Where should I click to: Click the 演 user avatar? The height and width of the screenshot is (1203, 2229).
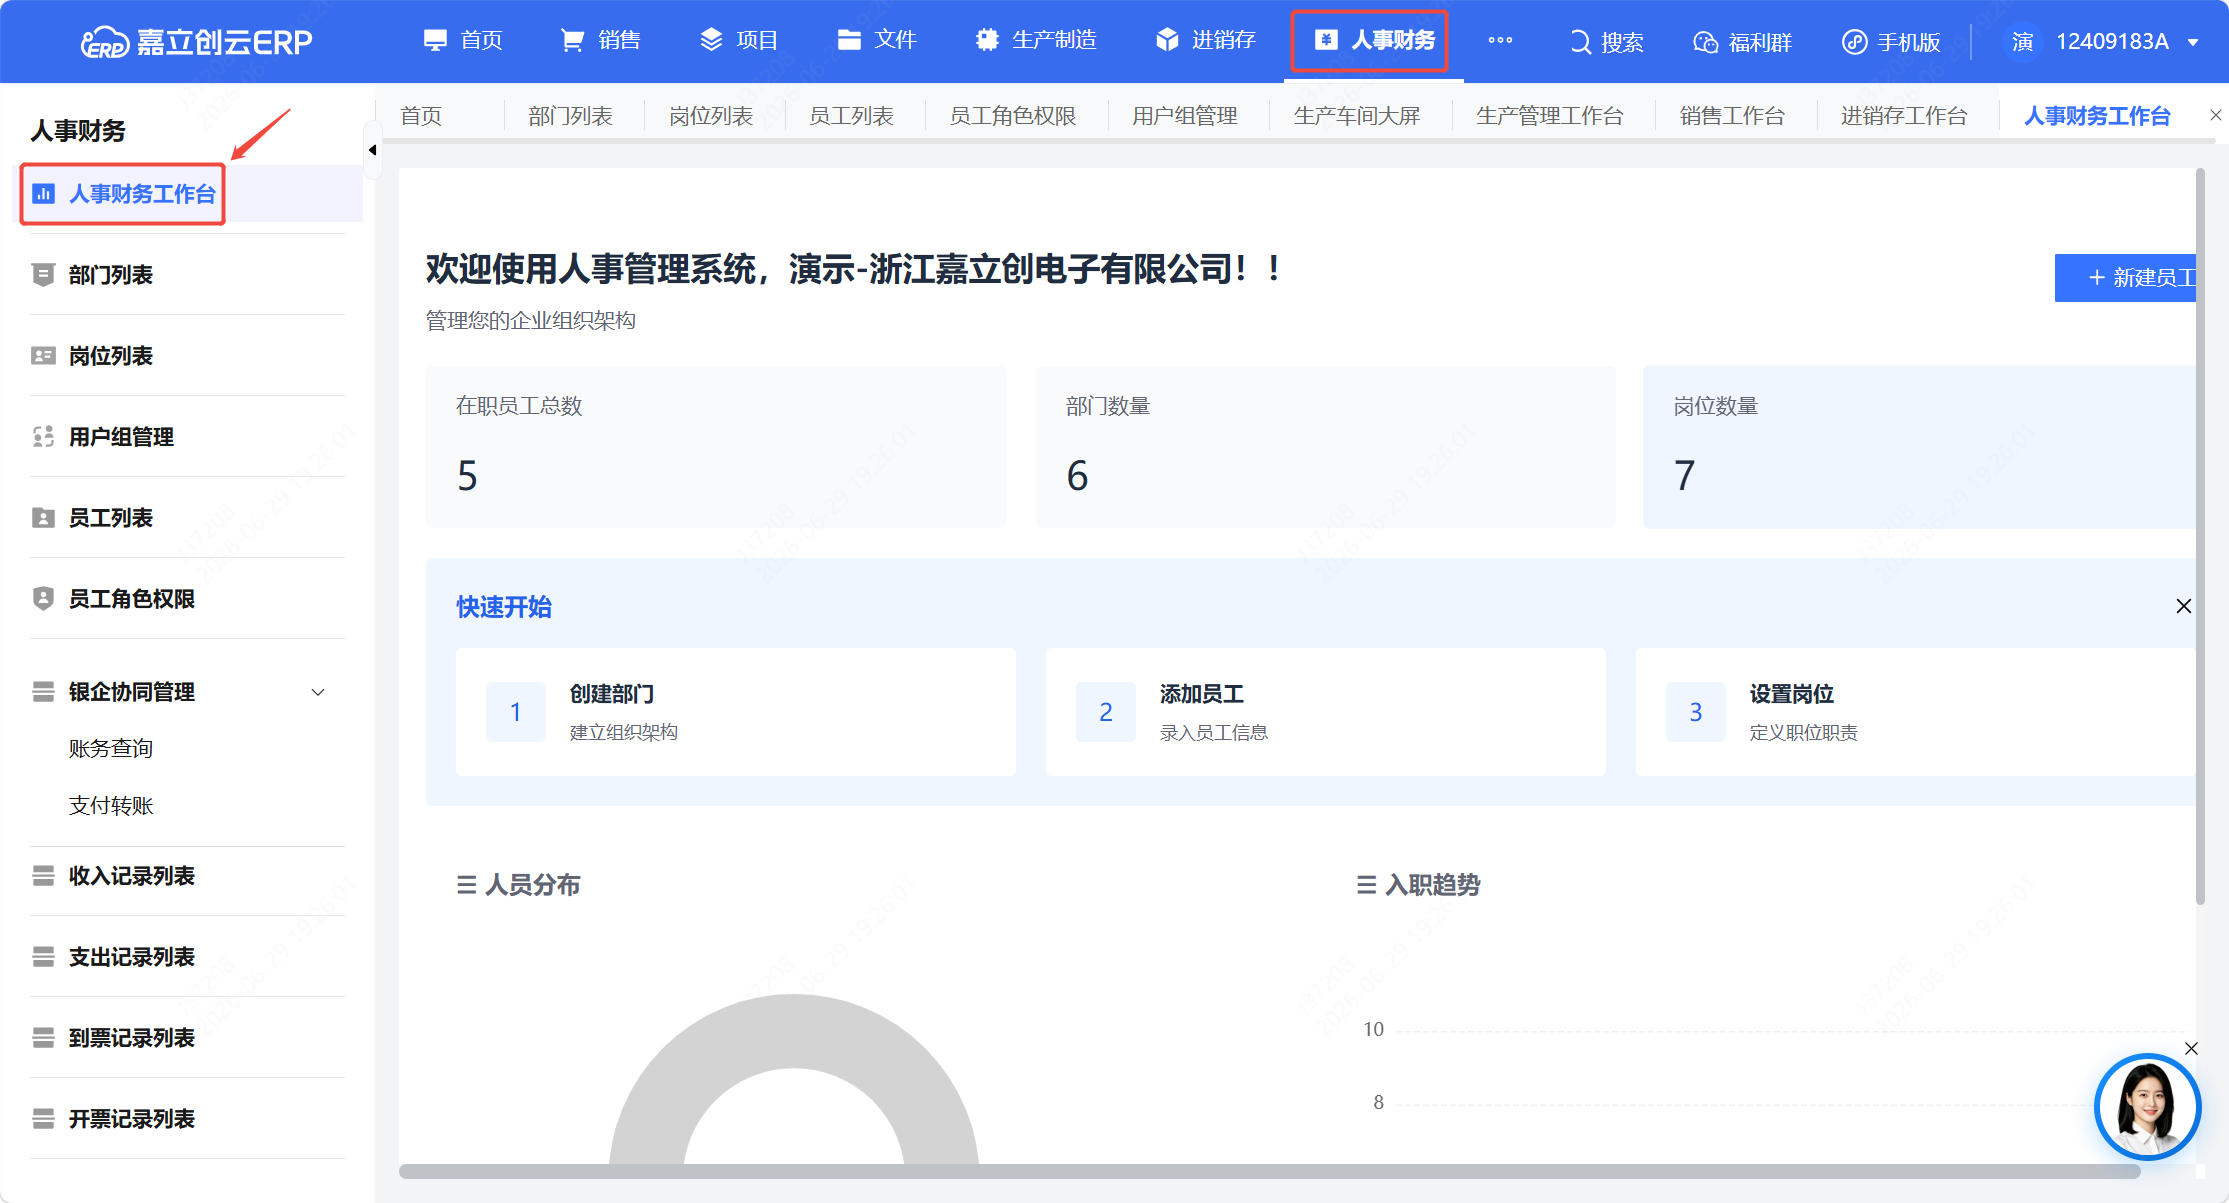[2022, 42]
